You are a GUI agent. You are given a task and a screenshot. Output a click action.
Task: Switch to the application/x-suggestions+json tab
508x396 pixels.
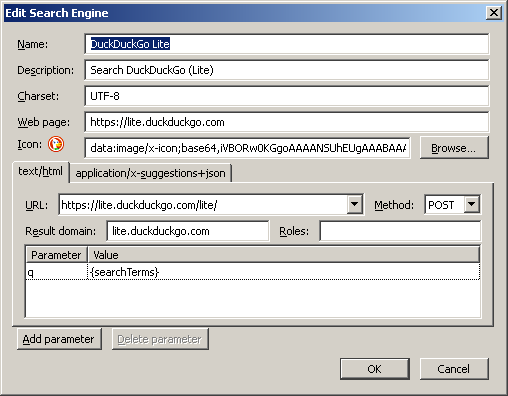[x=150, y=173]
